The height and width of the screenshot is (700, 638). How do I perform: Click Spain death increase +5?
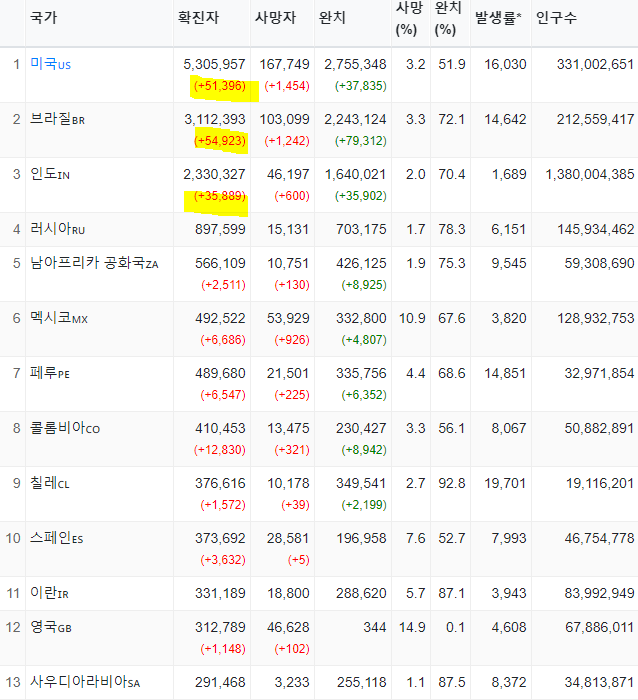[299, 560]
